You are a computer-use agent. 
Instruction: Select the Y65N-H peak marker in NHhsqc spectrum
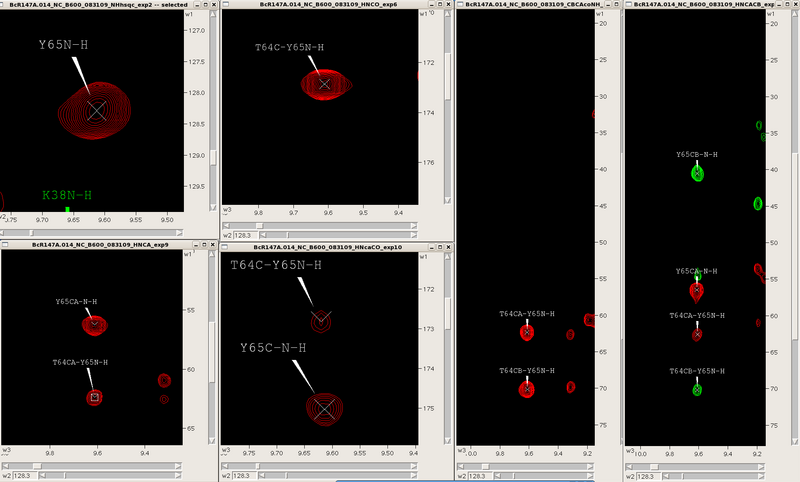point(95,110)
